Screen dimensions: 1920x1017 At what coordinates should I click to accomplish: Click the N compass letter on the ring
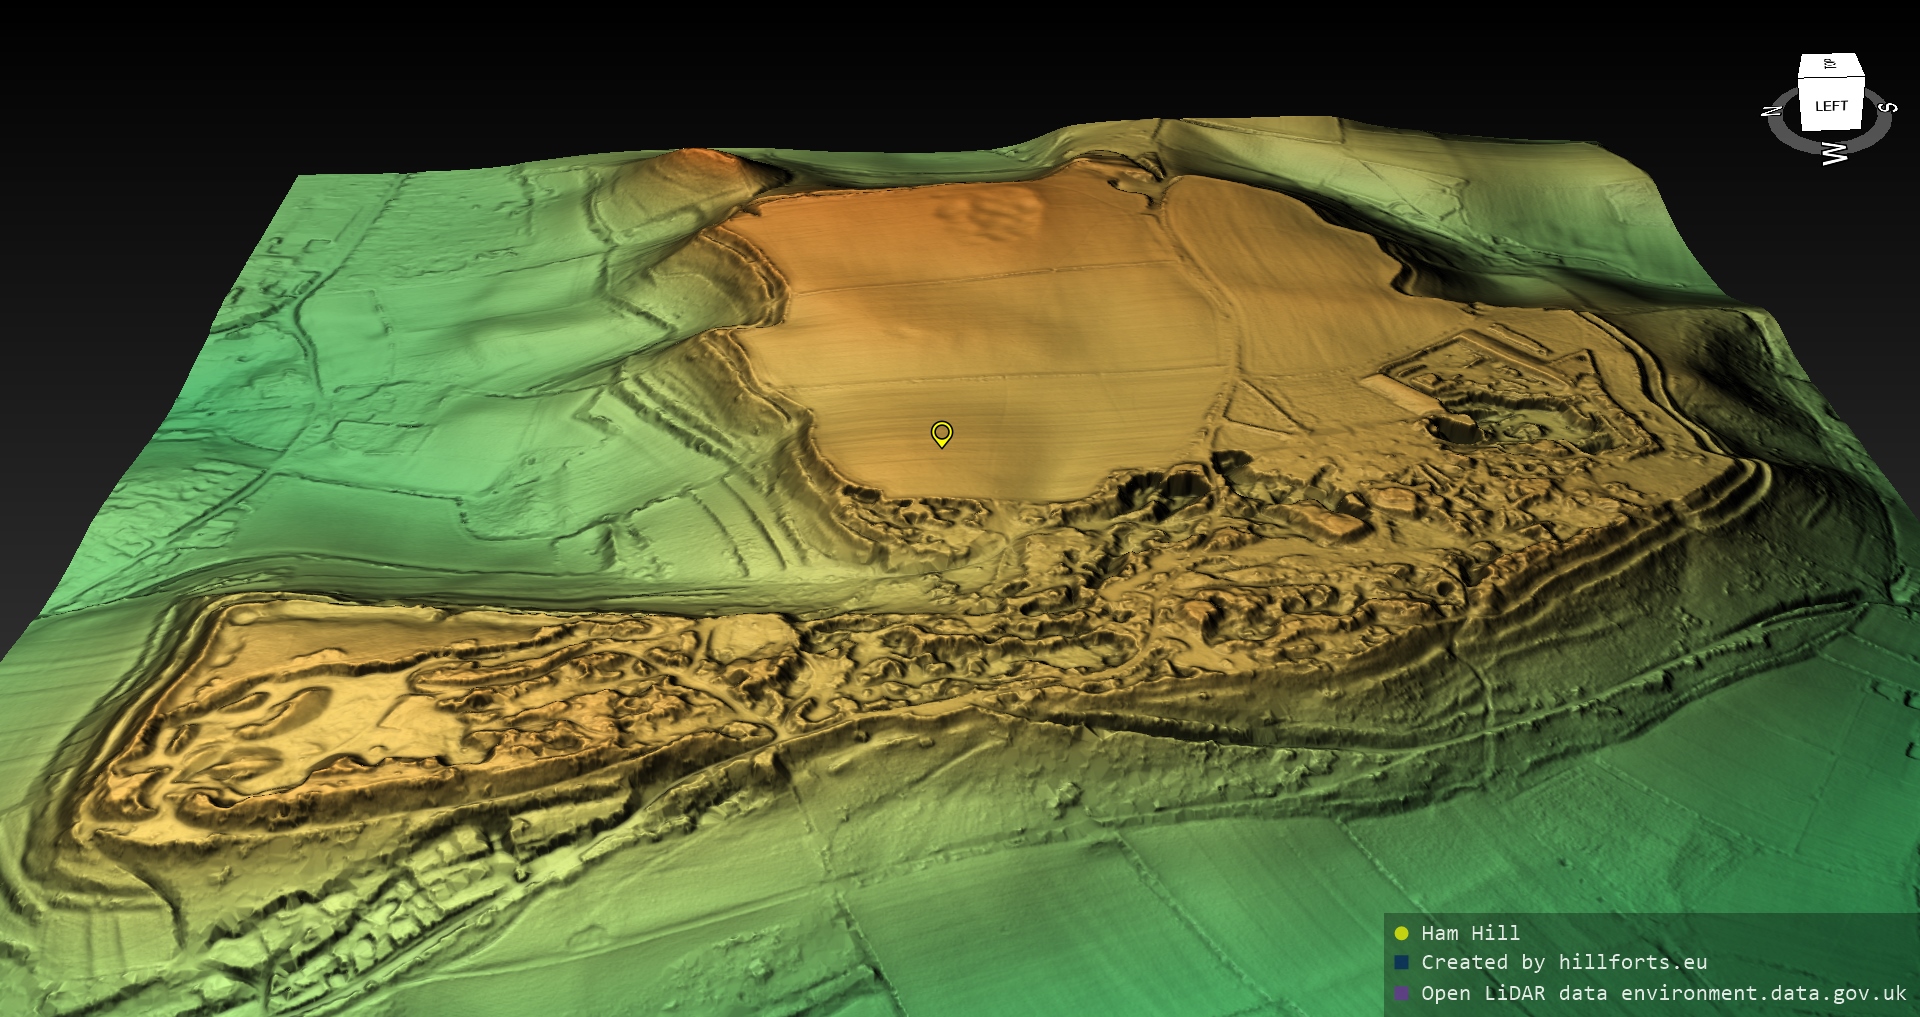coord(1772,111)
